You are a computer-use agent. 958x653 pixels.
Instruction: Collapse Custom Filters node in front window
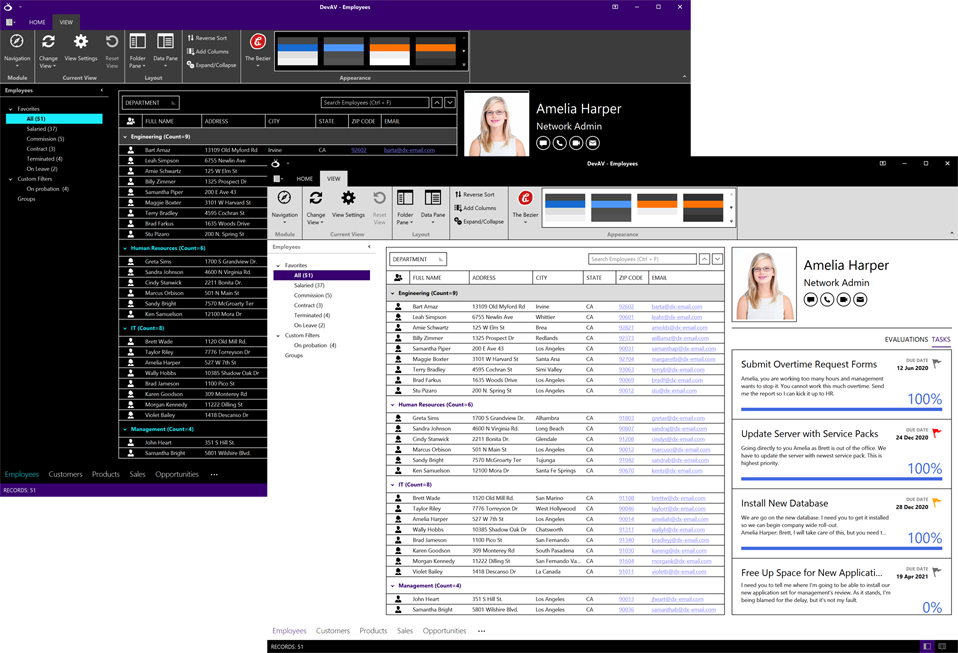[278, 335]
